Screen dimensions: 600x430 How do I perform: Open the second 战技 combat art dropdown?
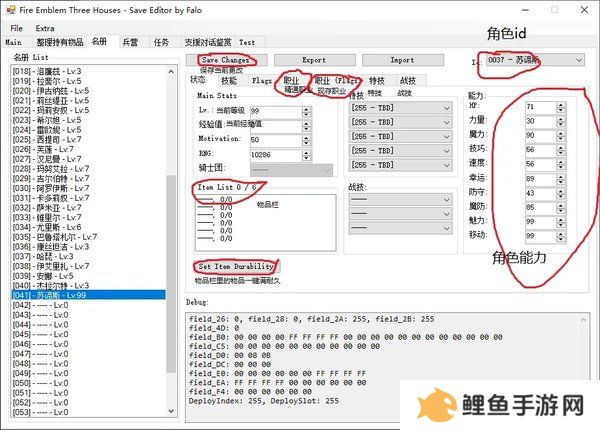(401, 213)
